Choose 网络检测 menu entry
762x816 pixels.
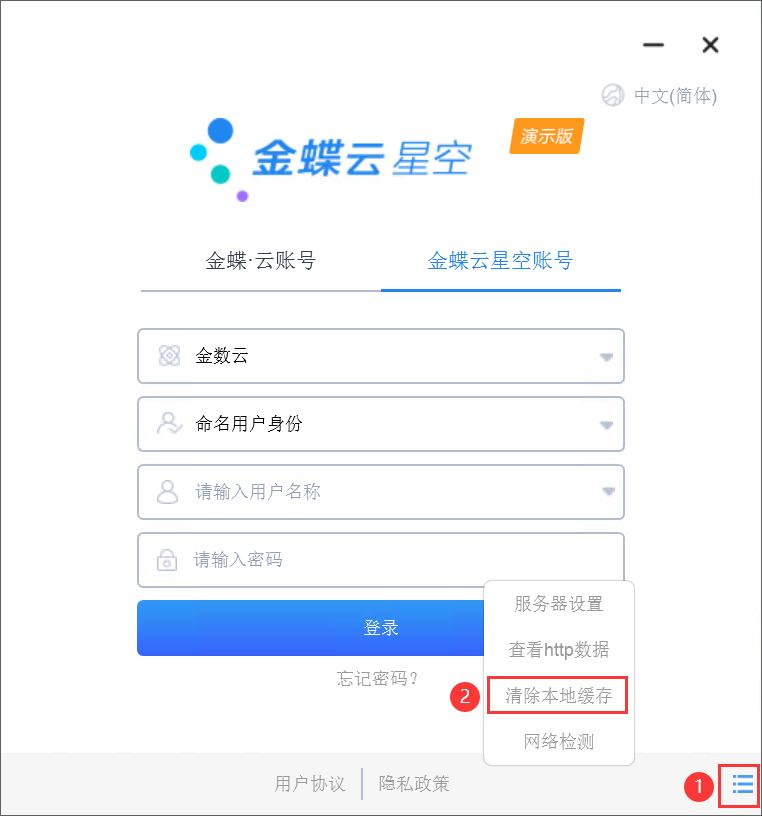pyautogui.click(x=558, y=741)
